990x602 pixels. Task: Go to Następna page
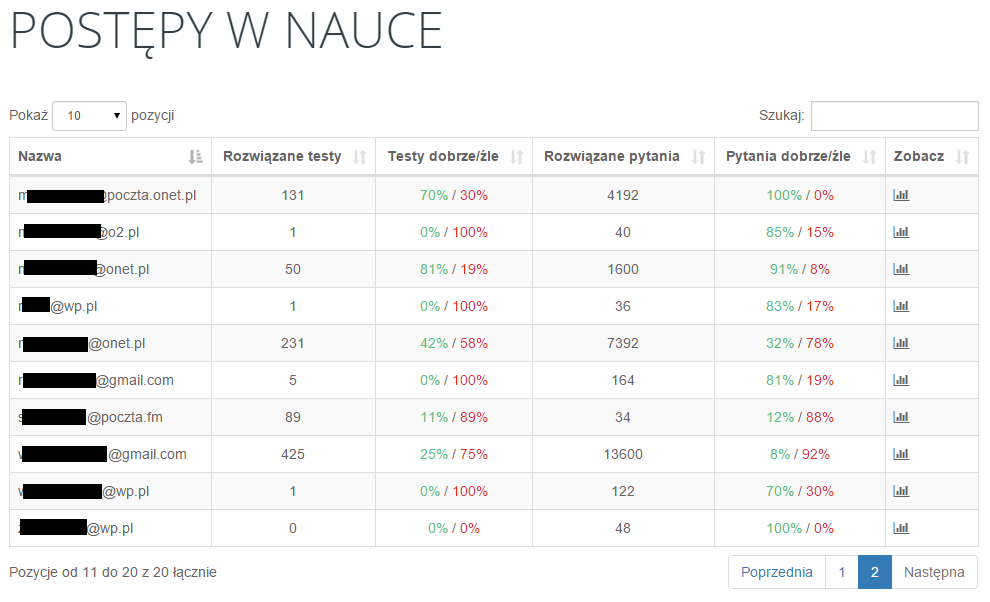click(934, 572)
